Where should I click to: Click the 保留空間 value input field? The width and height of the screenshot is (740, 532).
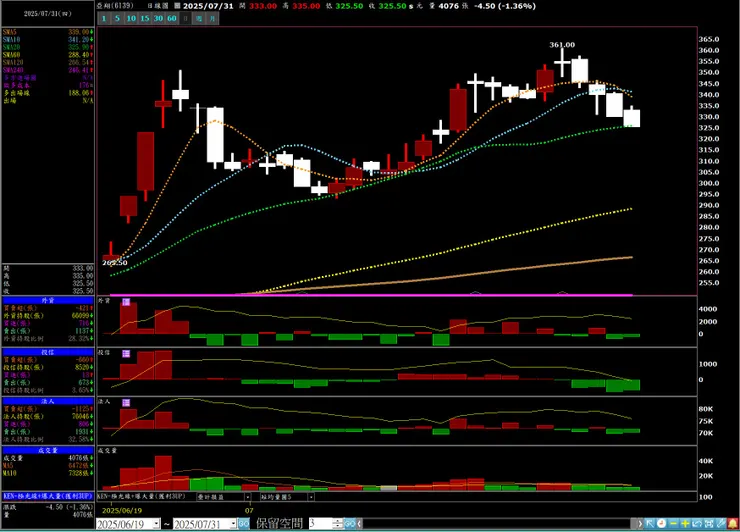click(322, 524)
